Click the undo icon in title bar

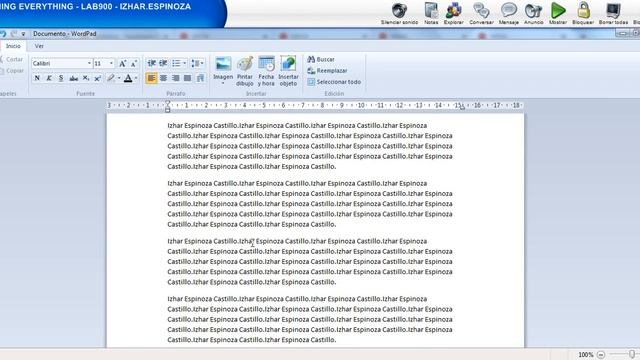click(3, 33)
